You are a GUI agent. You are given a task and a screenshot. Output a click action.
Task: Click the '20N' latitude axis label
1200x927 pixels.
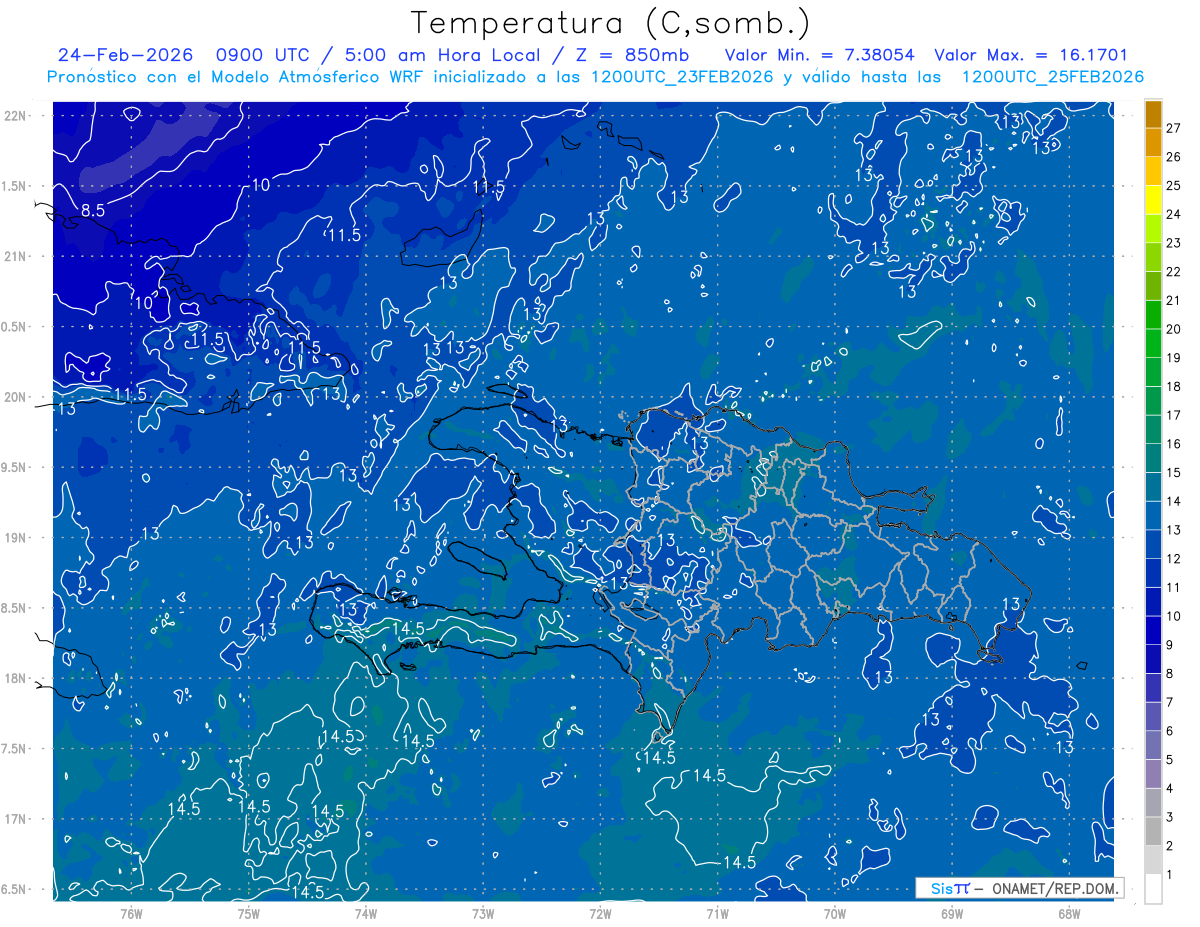(15, 397)
